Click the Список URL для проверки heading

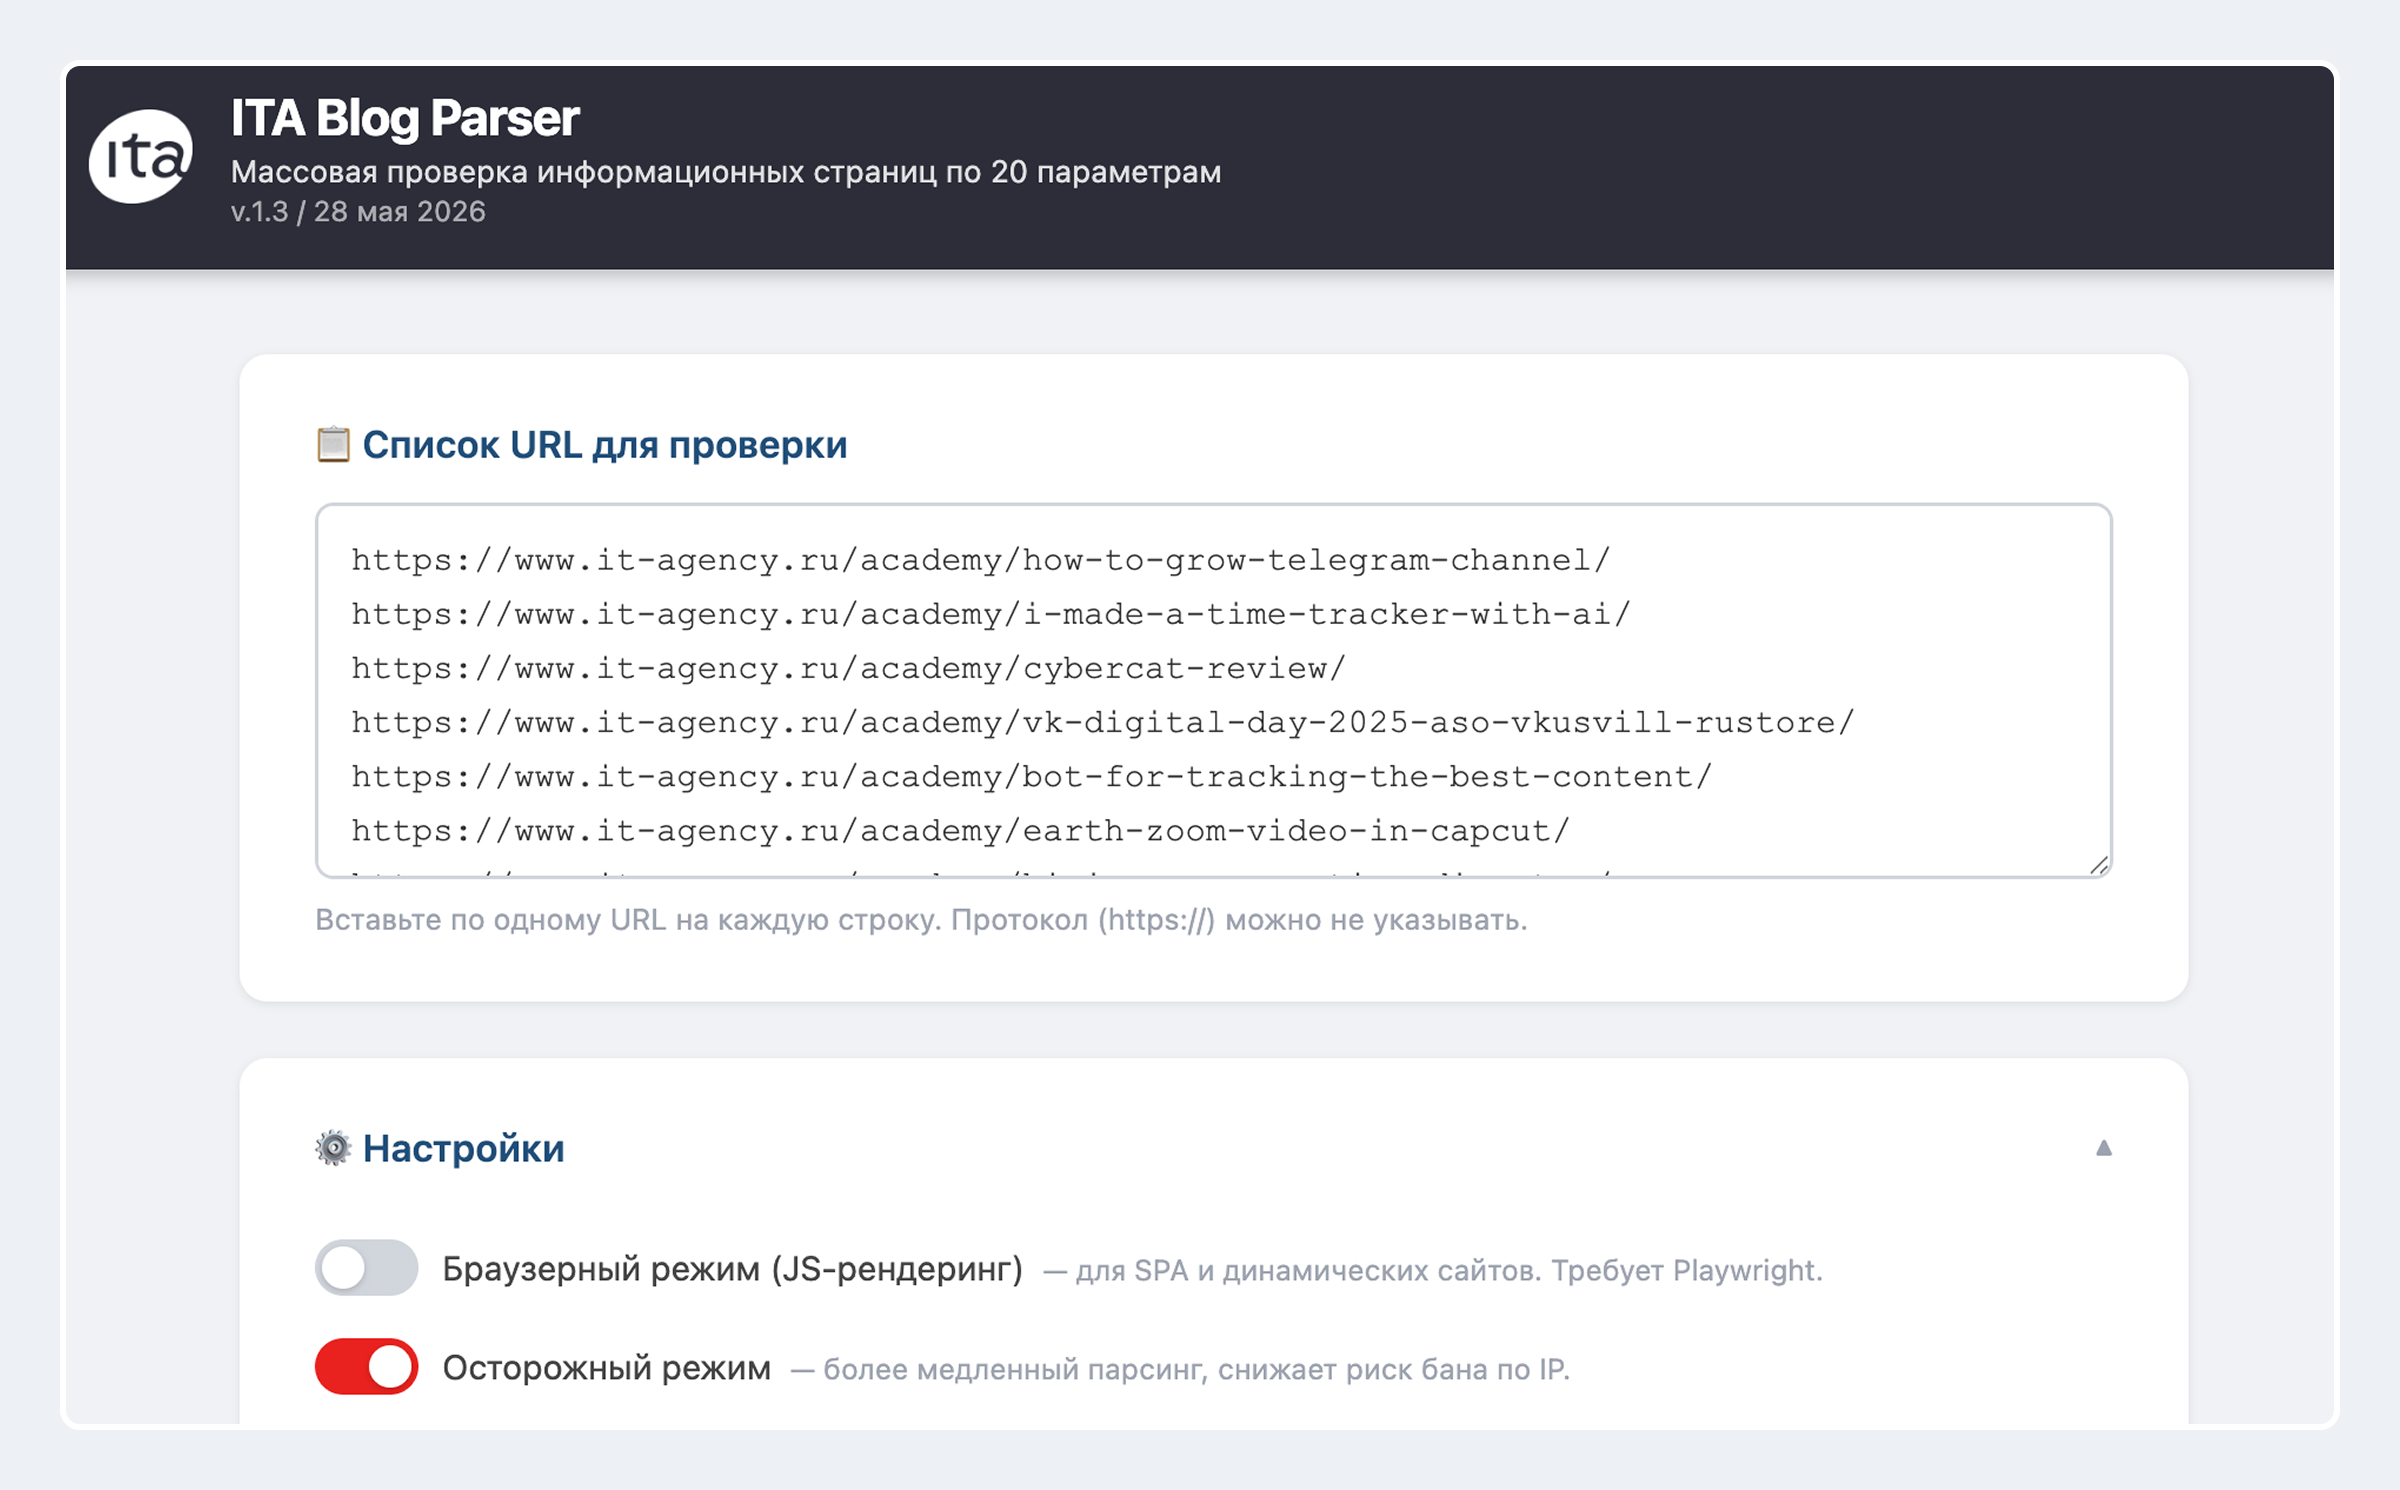(x=604, y=445)
